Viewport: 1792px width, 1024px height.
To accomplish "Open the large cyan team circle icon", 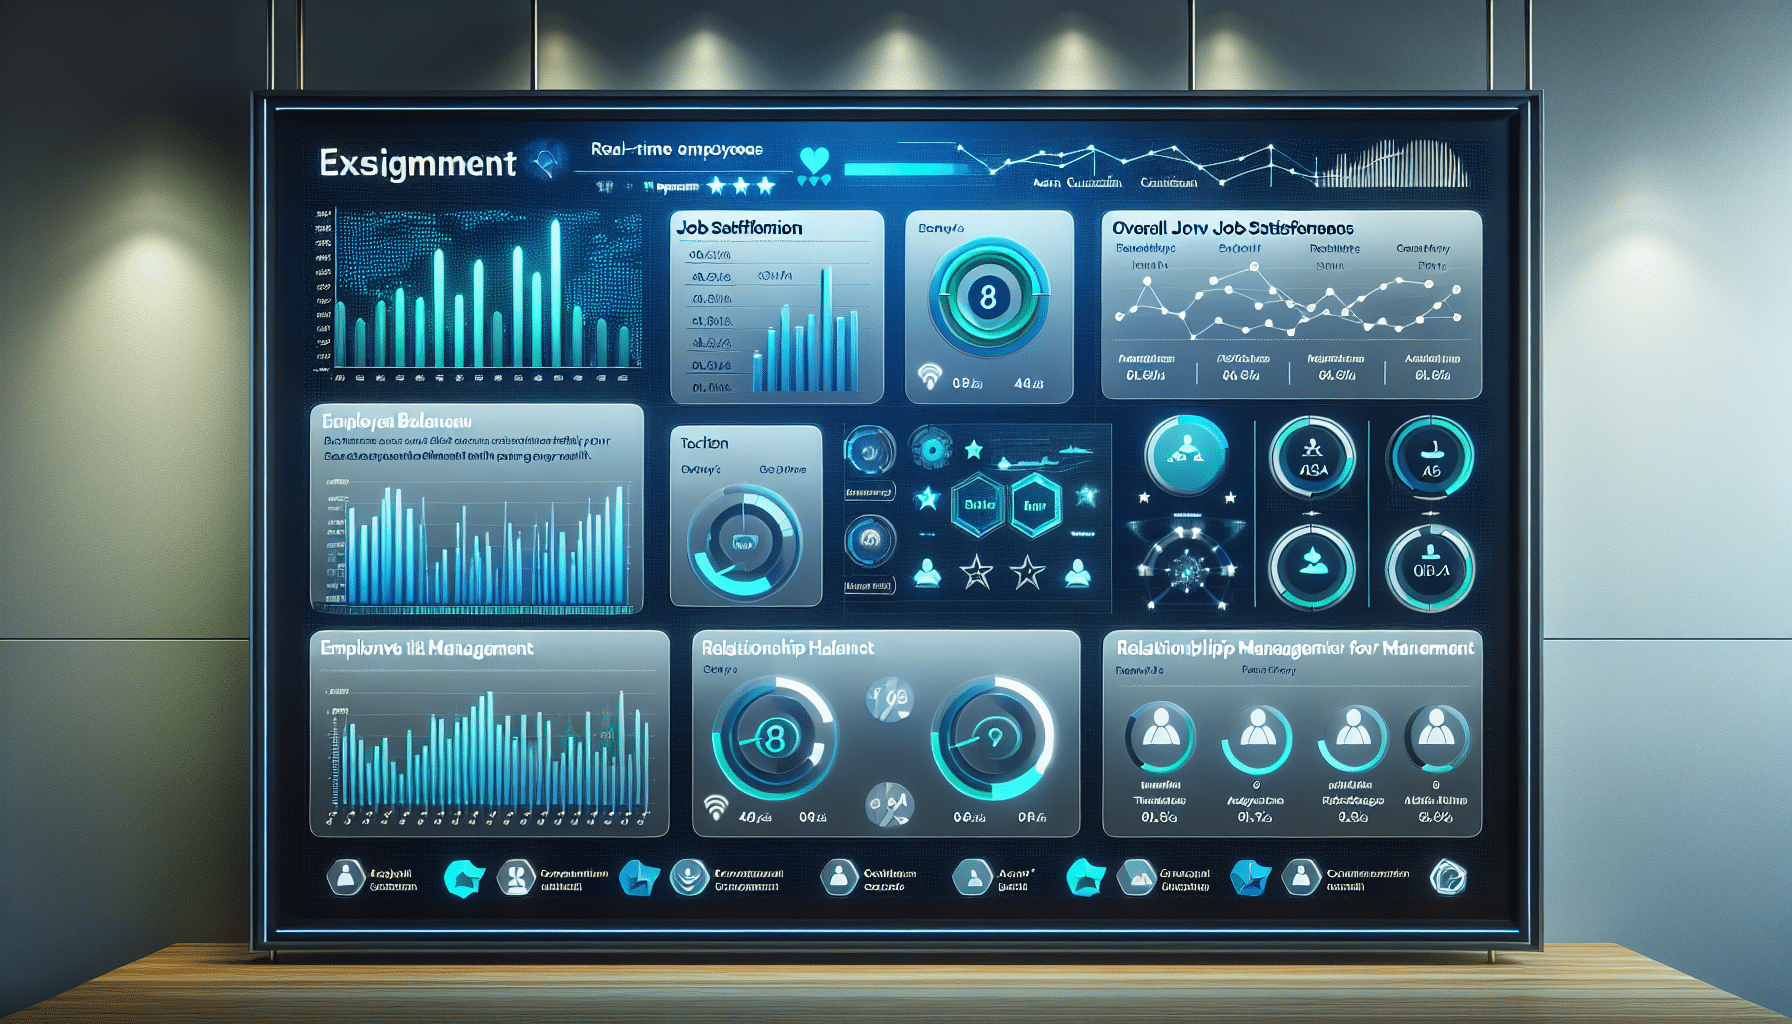I will tap(1186, 455).
